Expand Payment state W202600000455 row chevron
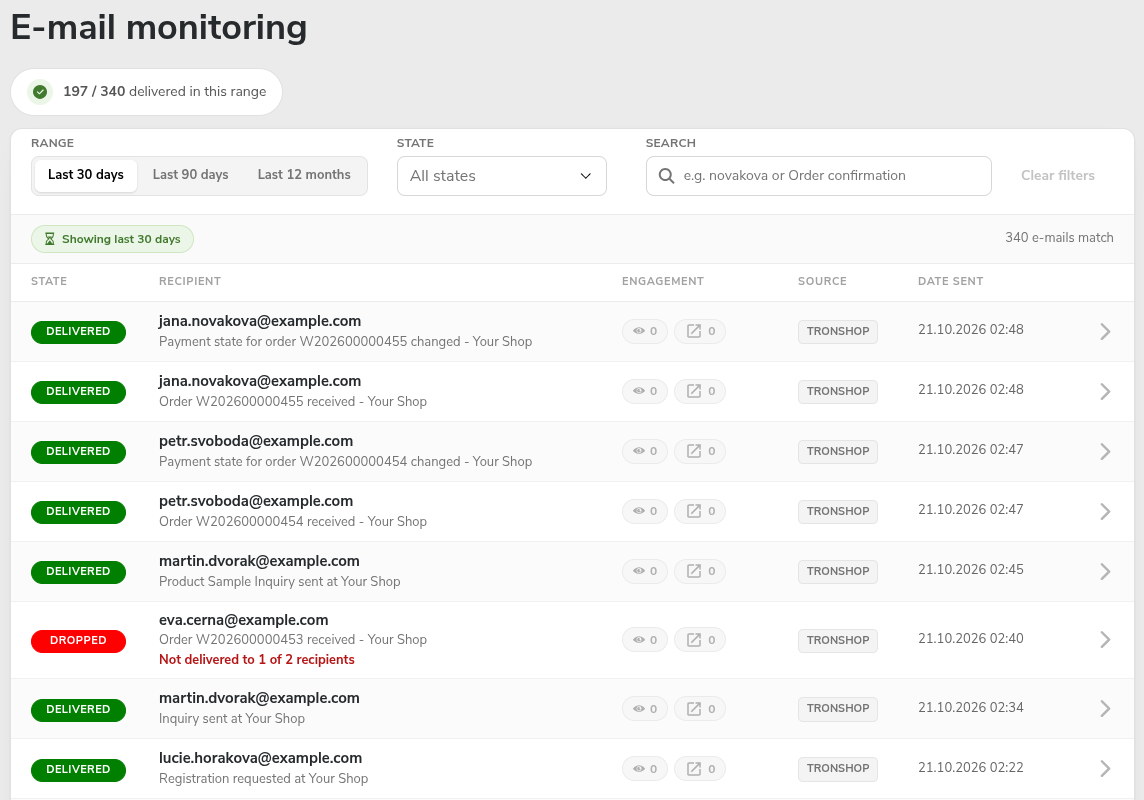Viewport: 1144px width, 800px height. click(1105, 332)
